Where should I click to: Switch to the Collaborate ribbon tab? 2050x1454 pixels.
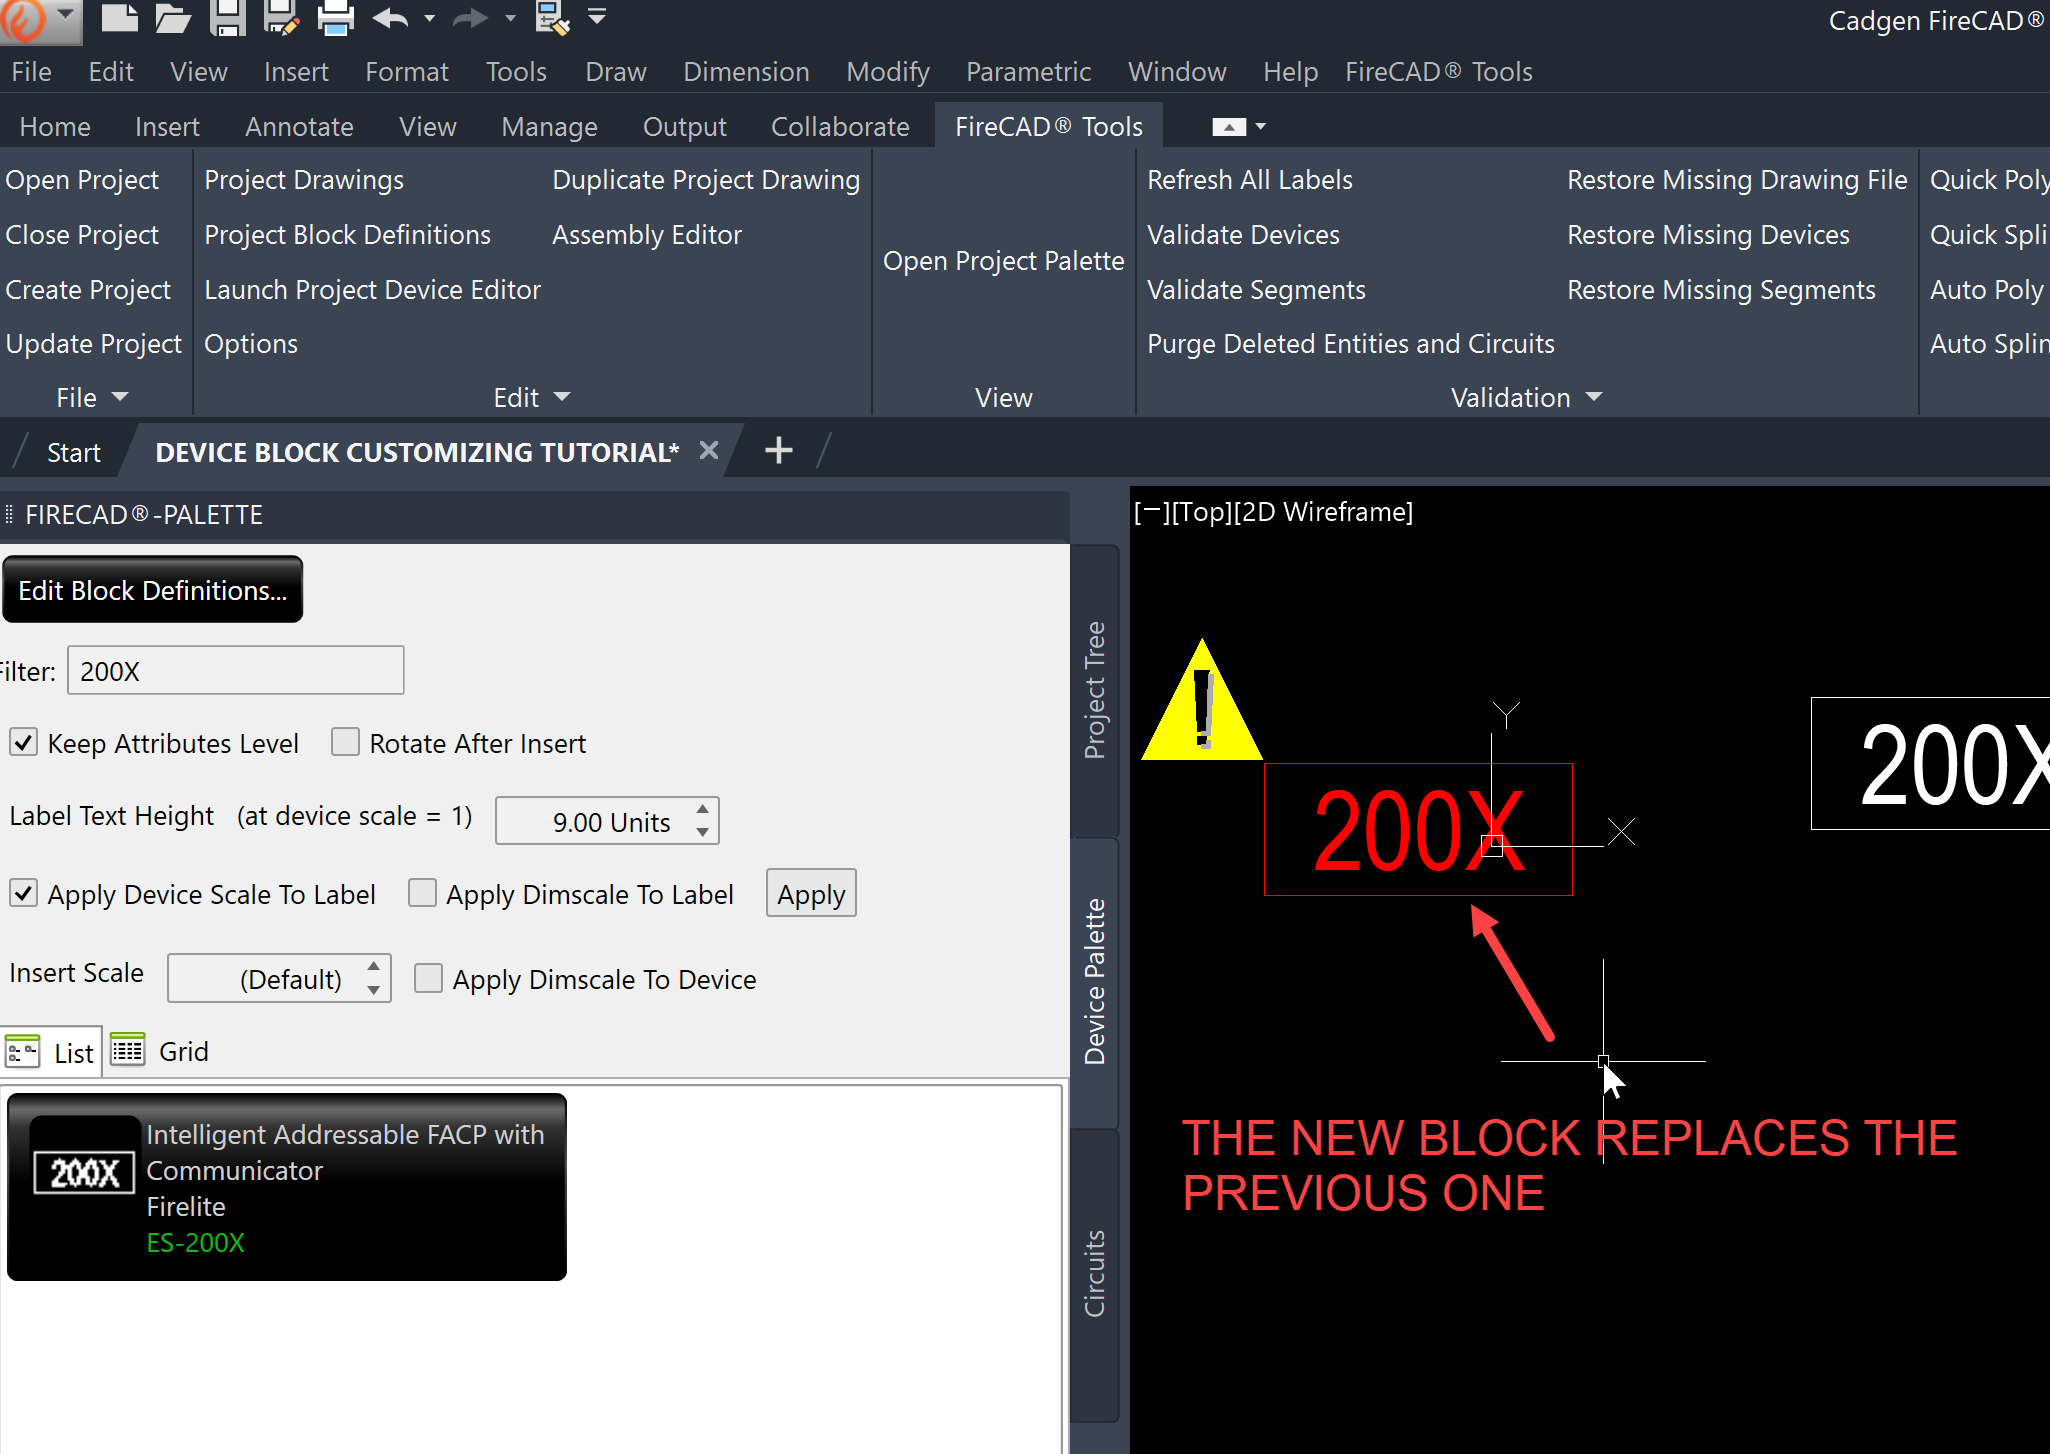[840, 127]
